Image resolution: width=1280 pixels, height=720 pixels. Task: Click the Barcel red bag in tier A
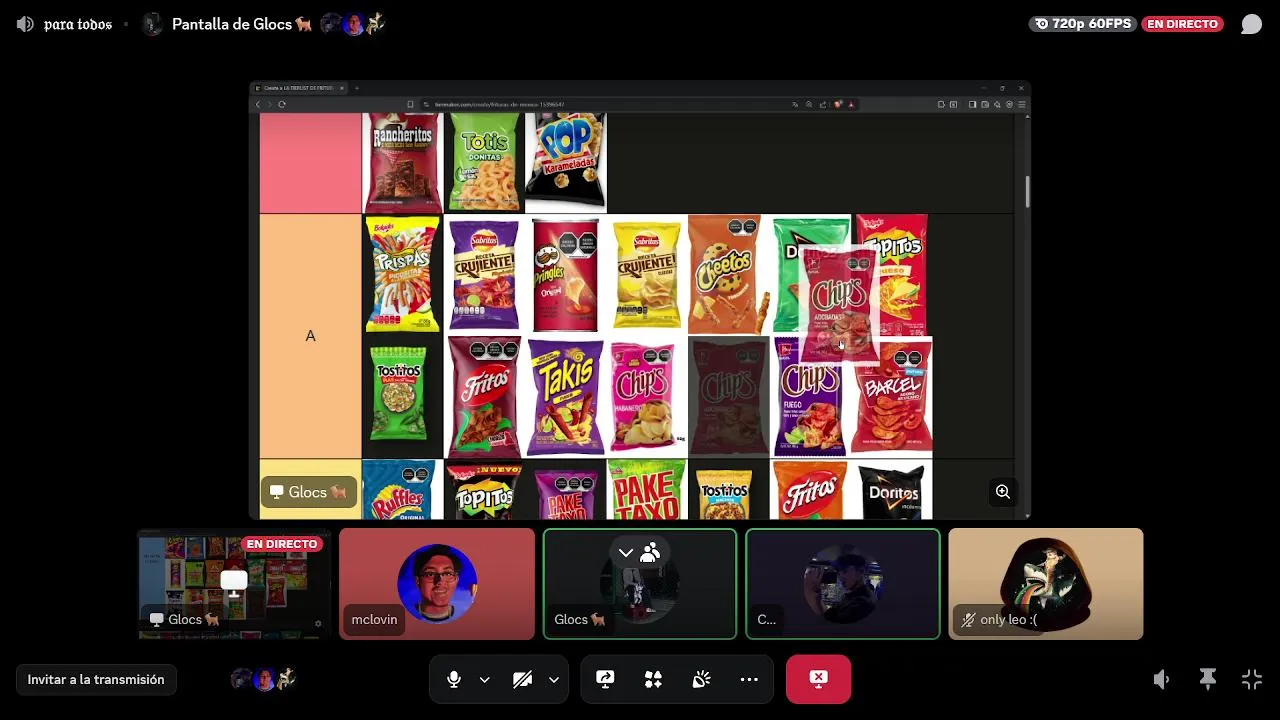coord(891,398)
